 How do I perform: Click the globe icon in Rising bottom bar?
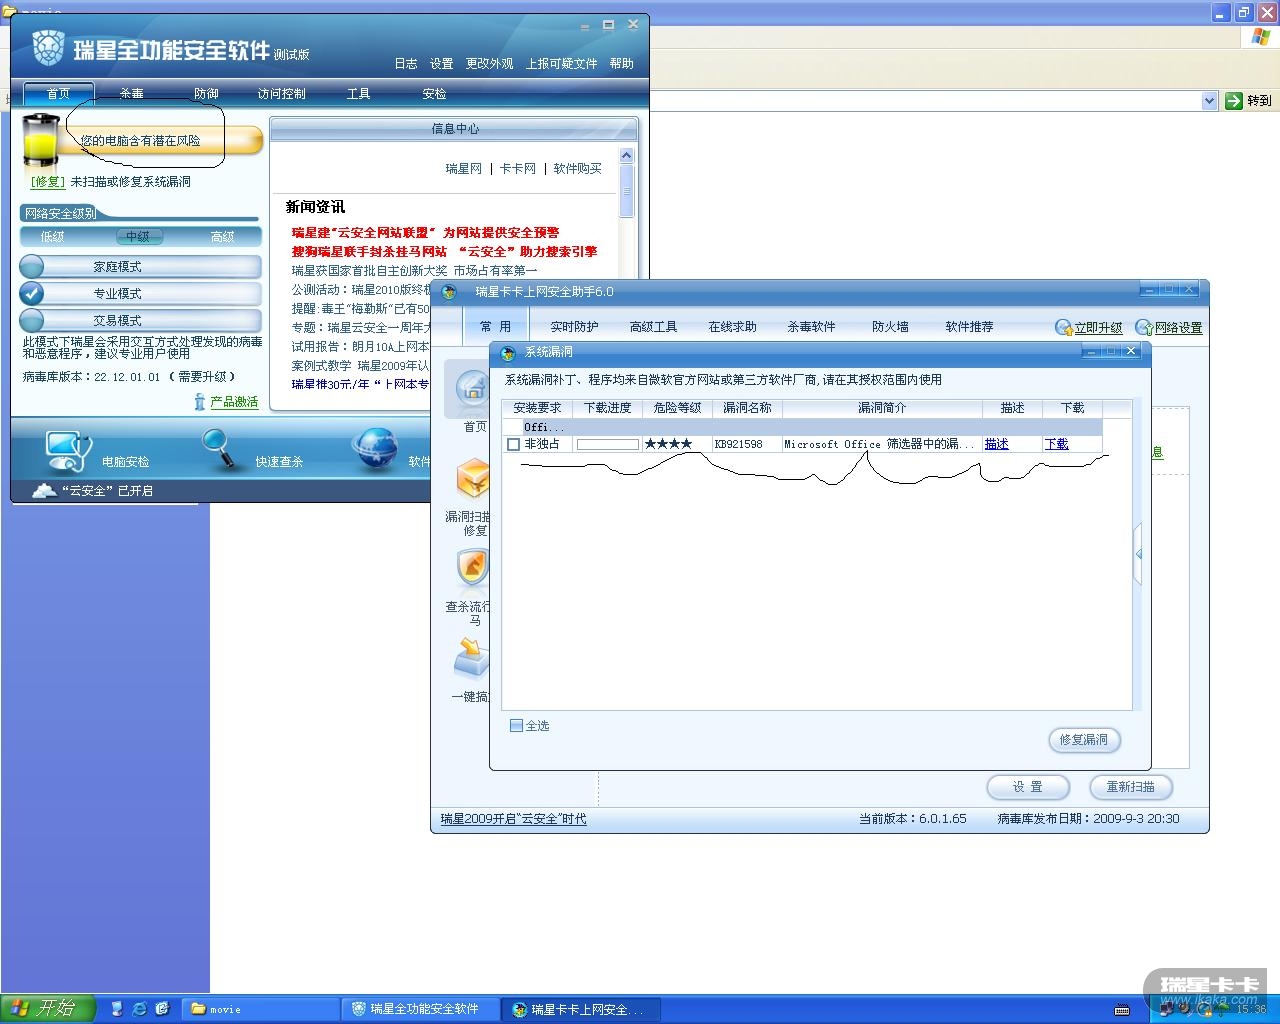click(376, 449)
